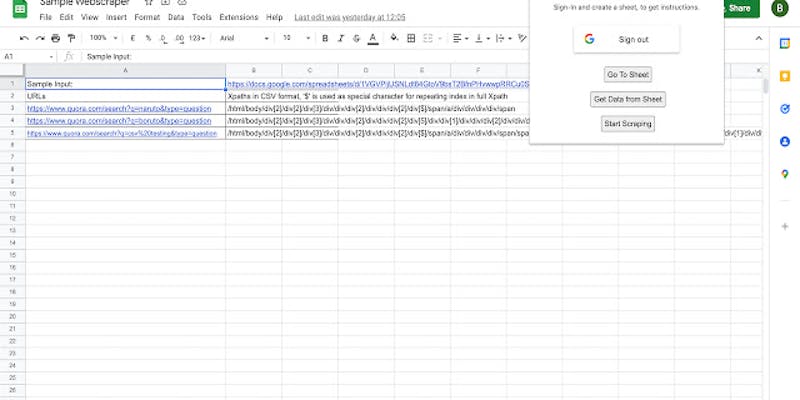
Task: Open Google Maps side panel
Action: (x=785, y=174)
